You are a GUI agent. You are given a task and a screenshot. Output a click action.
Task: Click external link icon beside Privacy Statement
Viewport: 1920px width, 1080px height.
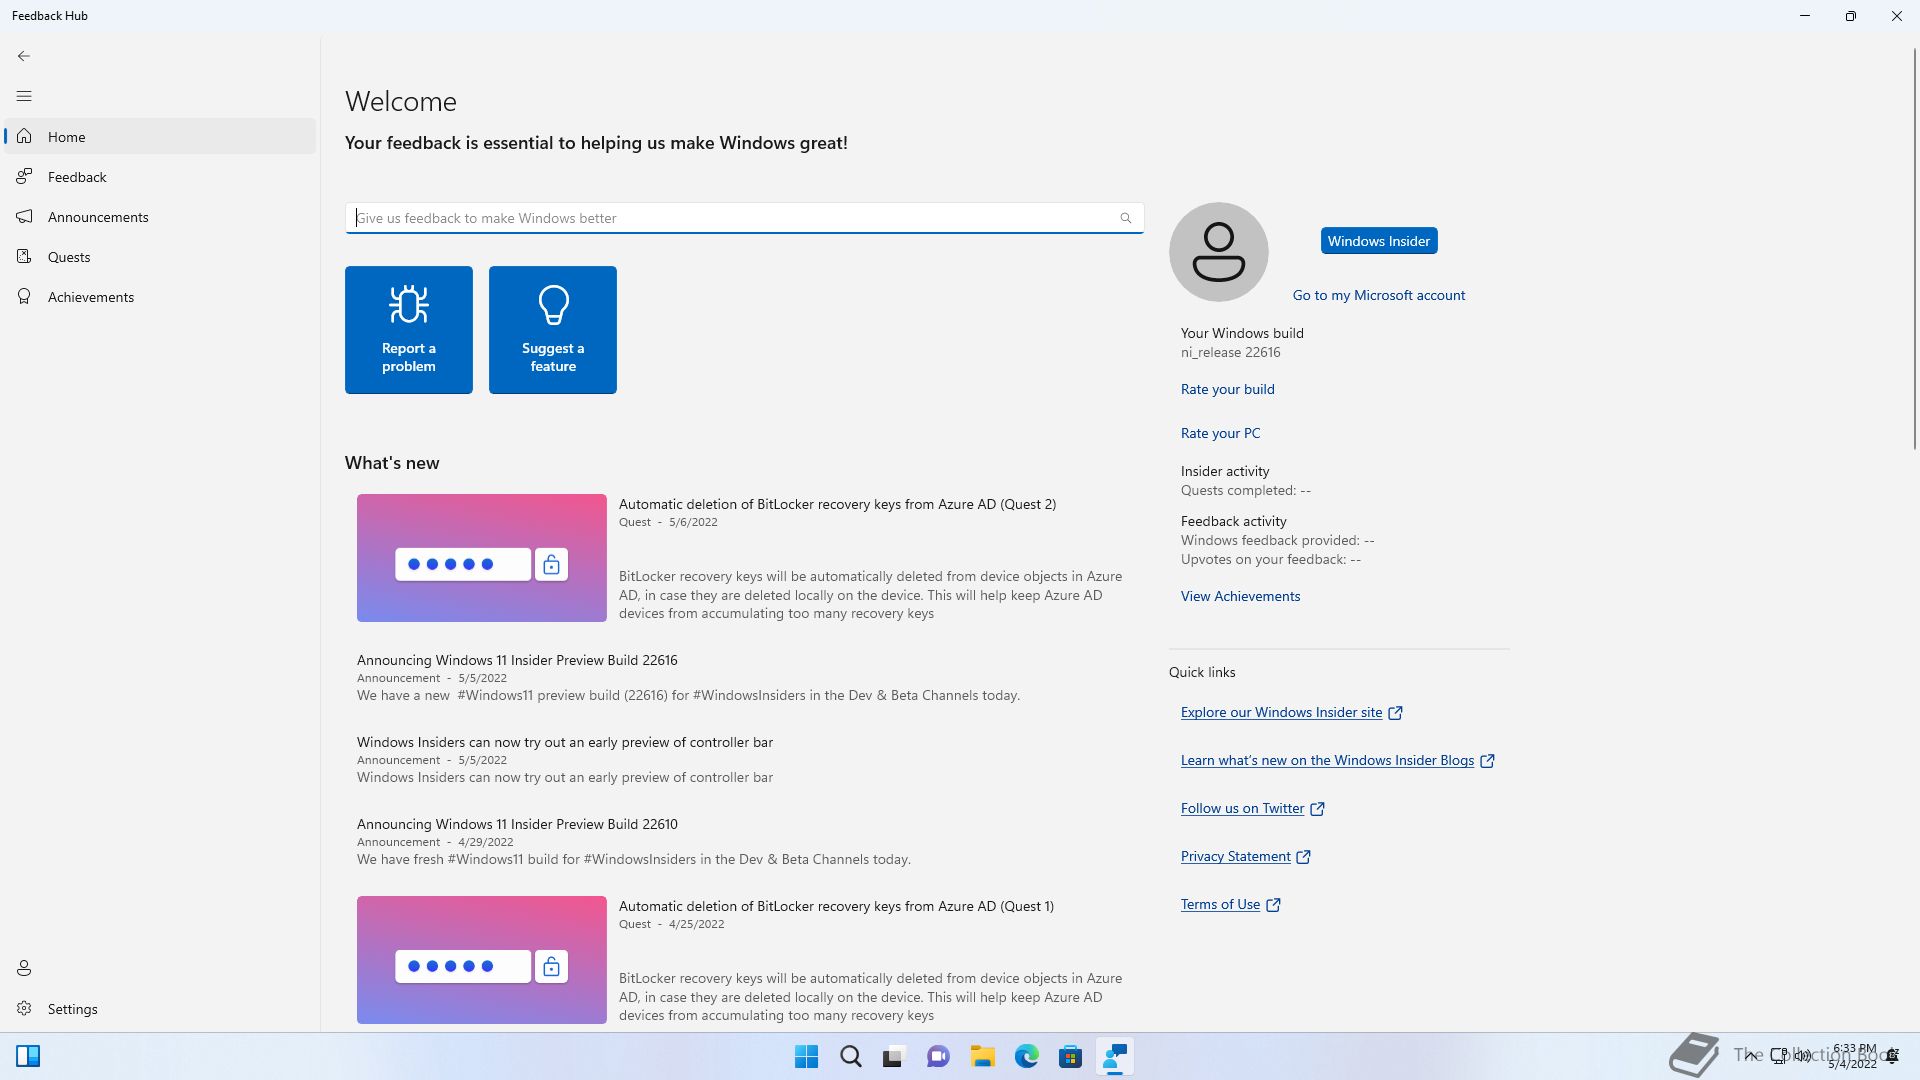pos(1304,857)
